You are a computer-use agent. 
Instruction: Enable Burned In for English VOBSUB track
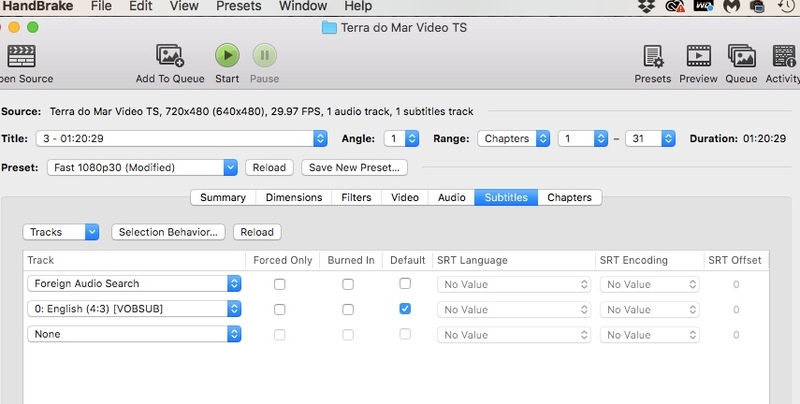coord(347,309)
